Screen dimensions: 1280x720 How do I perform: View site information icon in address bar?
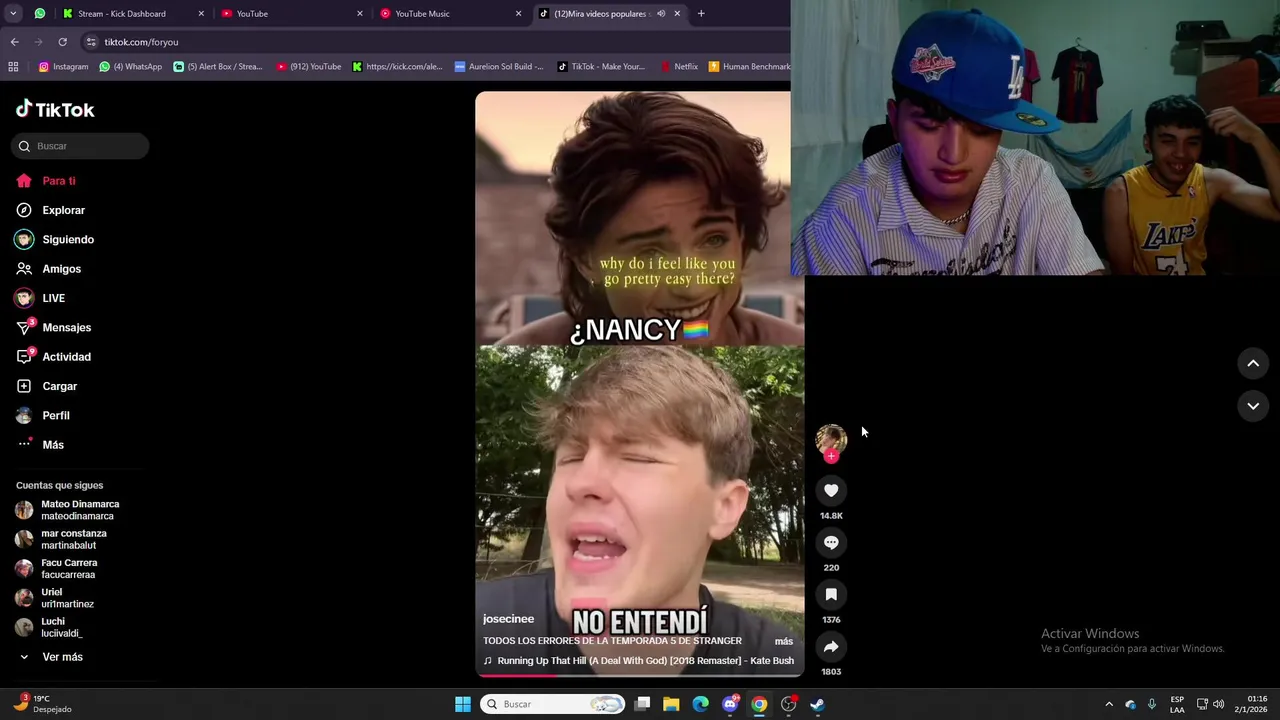[91, 42]
